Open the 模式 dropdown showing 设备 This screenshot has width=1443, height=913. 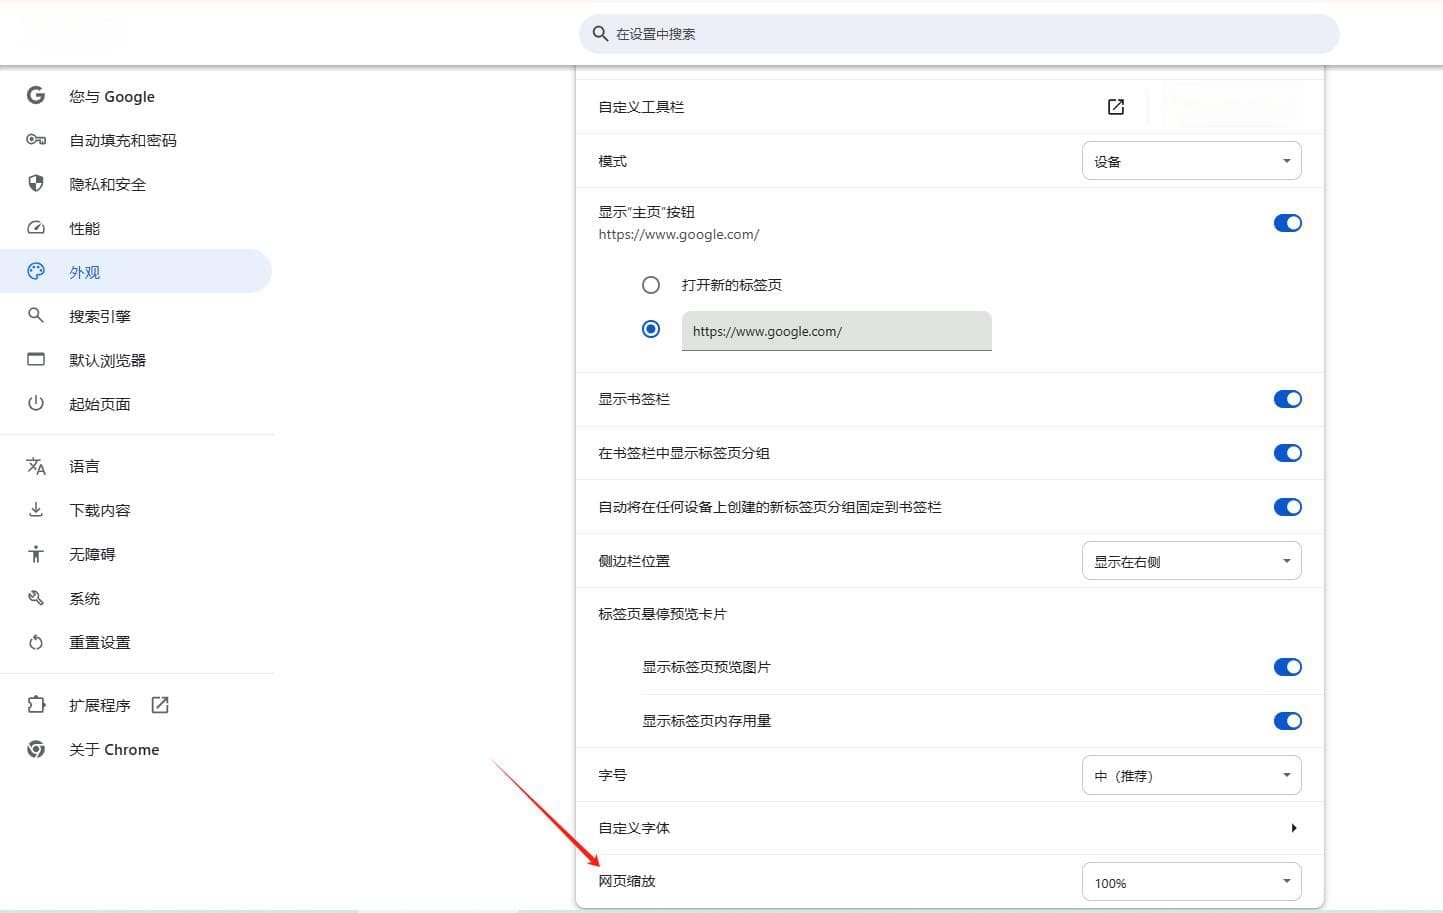pyautogui.click(x=1191, y=161)
